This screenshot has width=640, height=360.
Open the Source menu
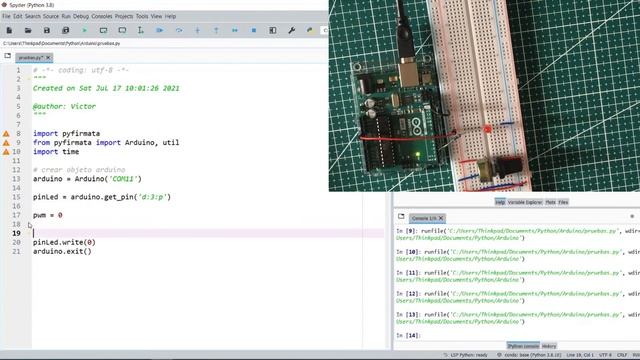click(x=51, y=16)
